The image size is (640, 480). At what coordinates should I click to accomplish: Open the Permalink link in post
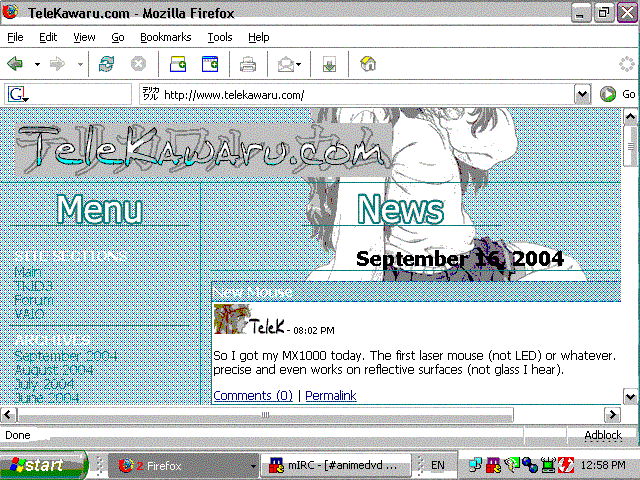coord(330,396)
